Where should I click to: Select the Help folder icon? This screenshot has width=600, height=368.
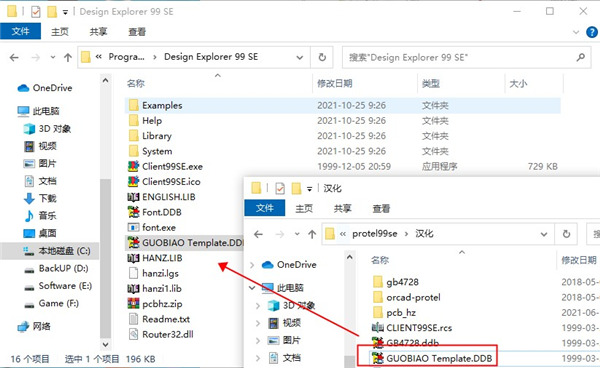(134, 120)
